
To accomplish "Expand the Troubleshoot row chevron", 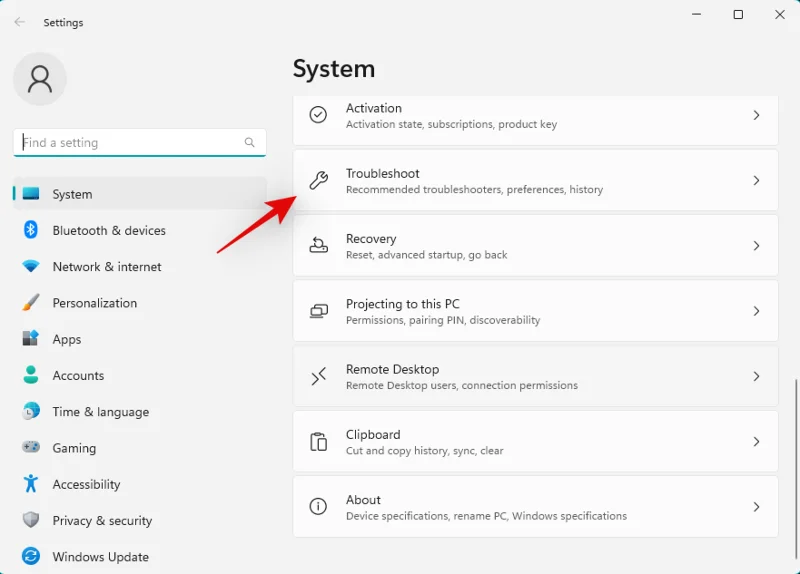I will point(756,181).
